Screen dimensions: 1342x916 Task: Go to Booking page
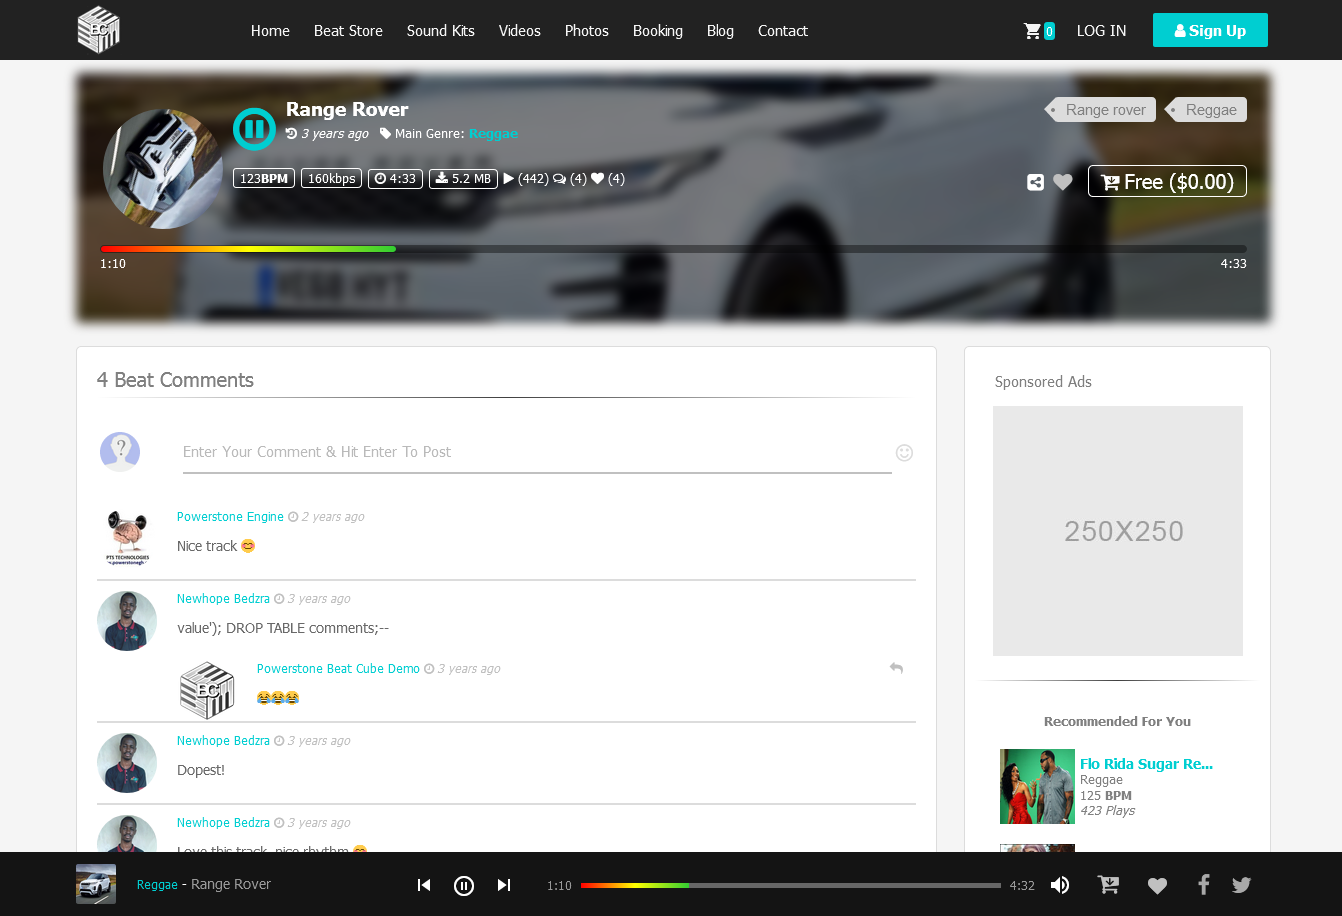[658, 31]
